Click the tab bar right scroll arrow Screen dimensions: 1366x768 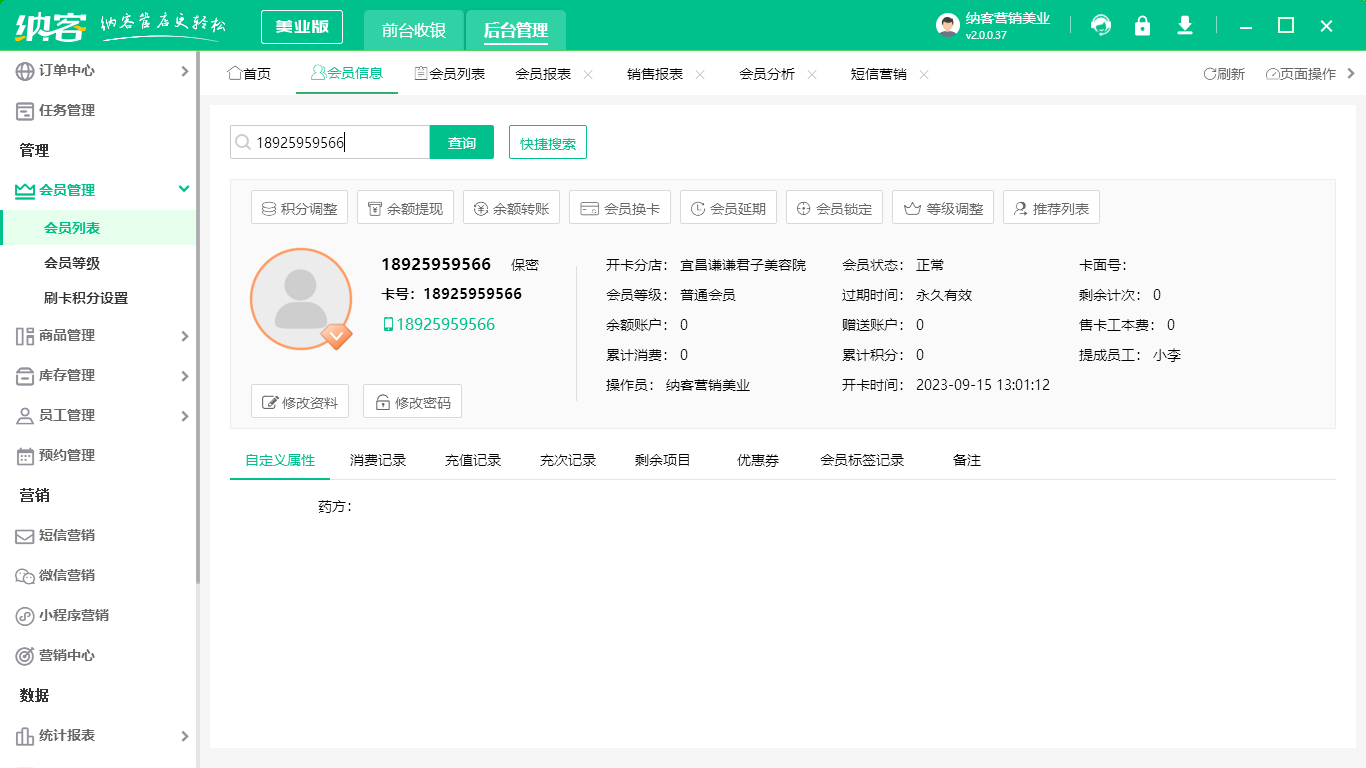pos(1351,73)
